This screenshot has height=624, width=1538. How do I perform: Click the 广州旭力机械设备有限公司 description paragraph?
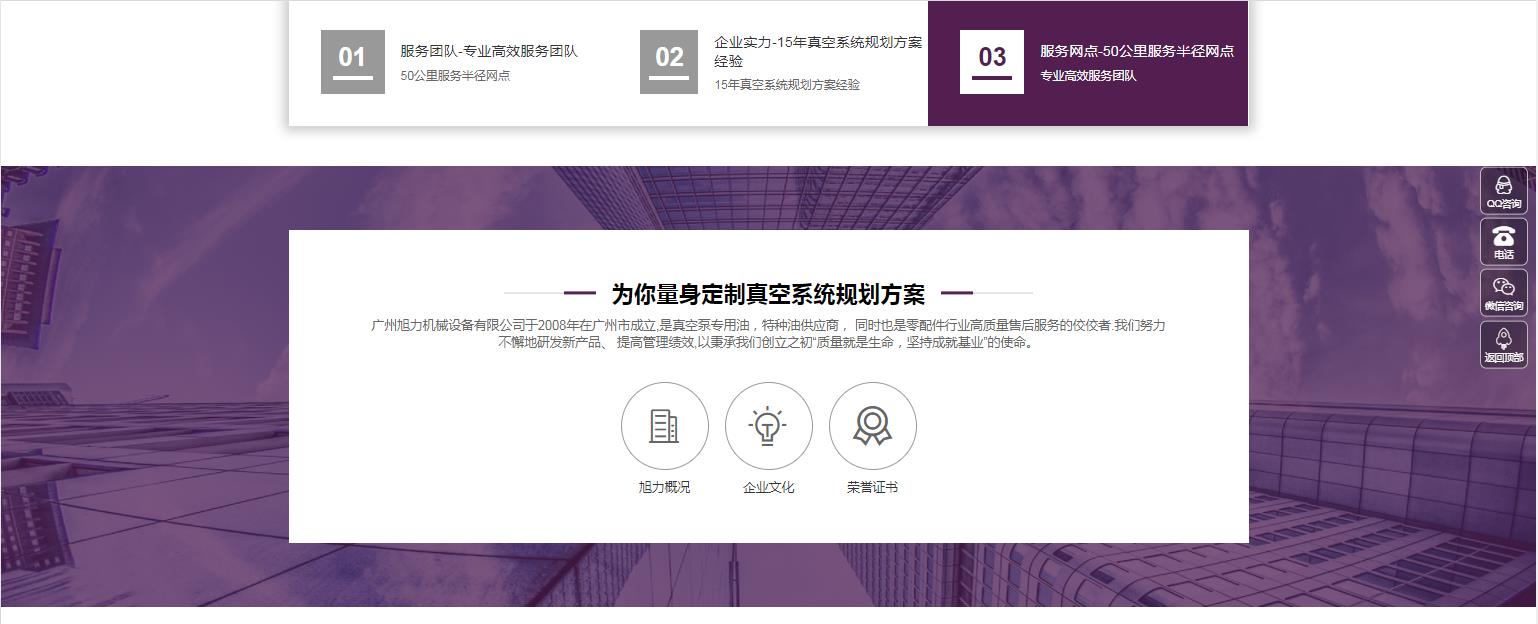[768, 333]
